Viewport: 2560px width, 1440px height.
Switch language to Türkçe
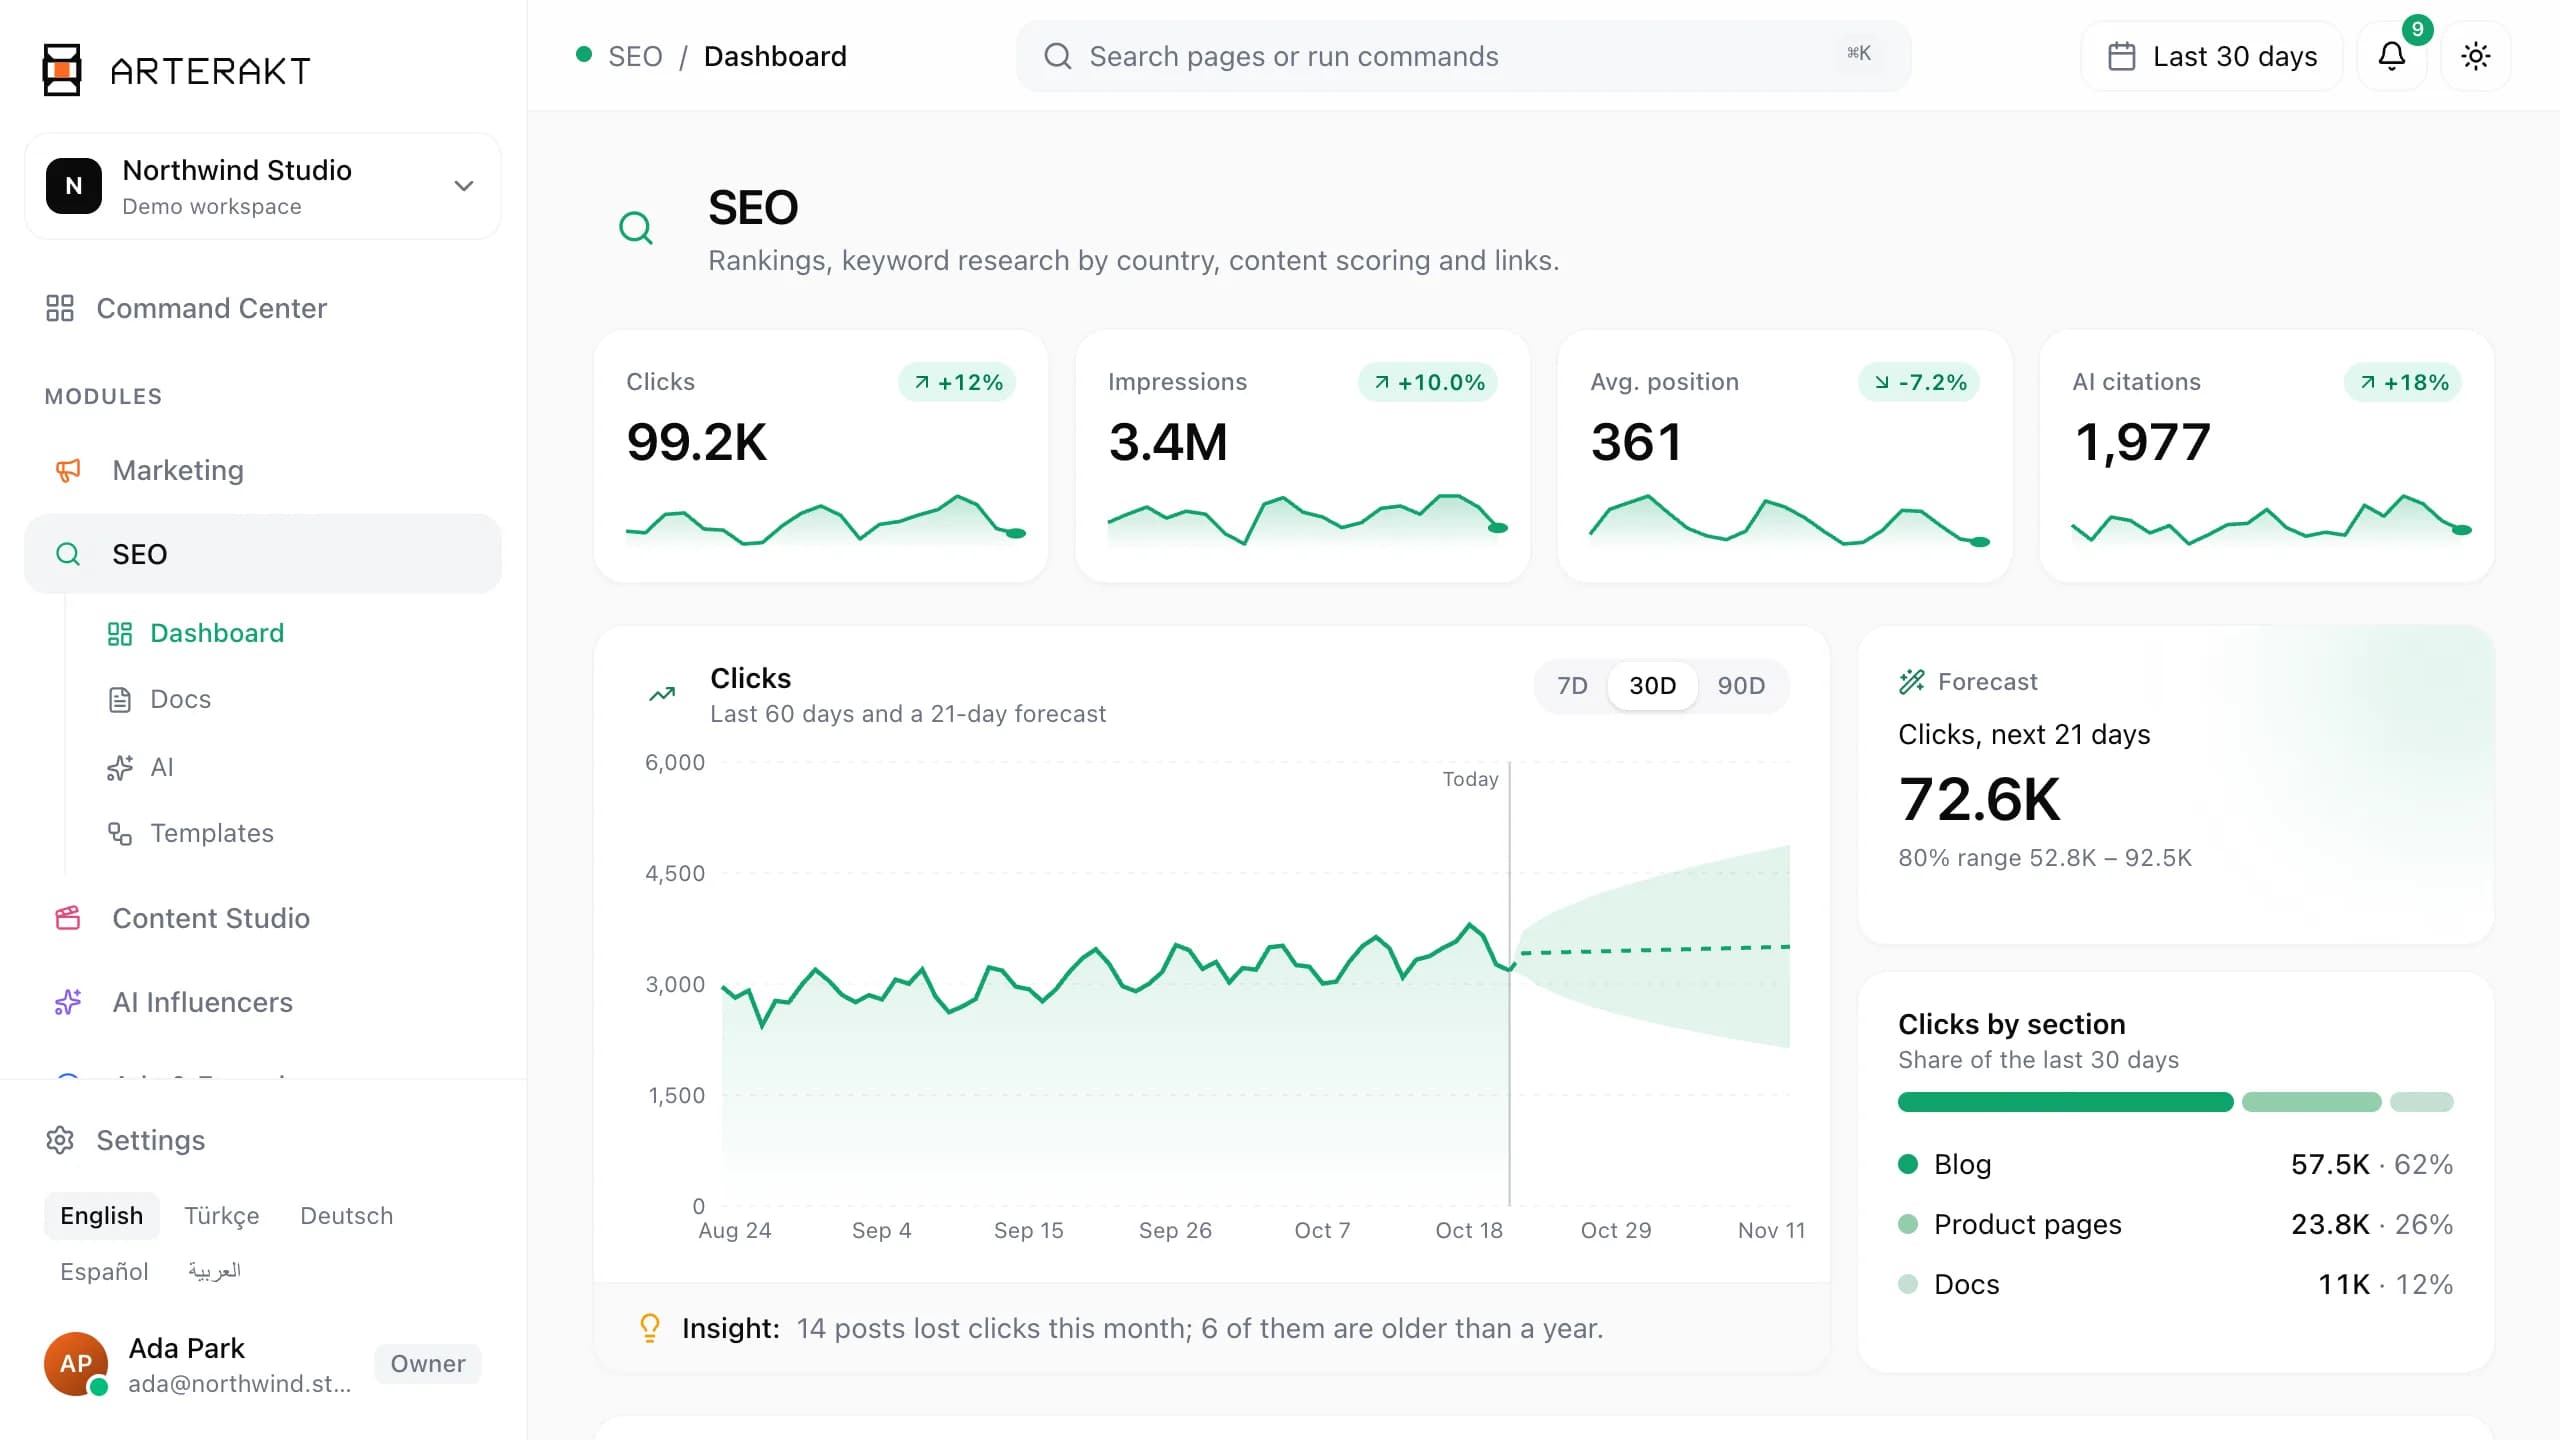click(222, 1216)
